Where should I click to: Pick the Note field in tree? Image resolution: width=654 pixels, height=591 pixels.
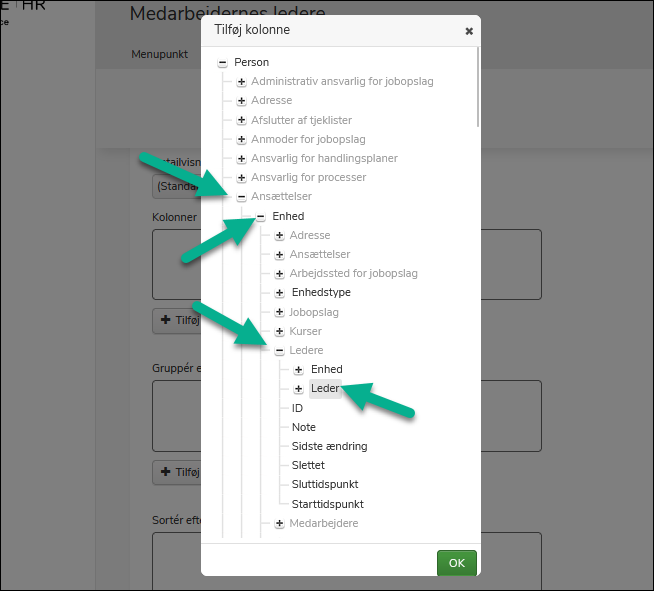point(303,427)
